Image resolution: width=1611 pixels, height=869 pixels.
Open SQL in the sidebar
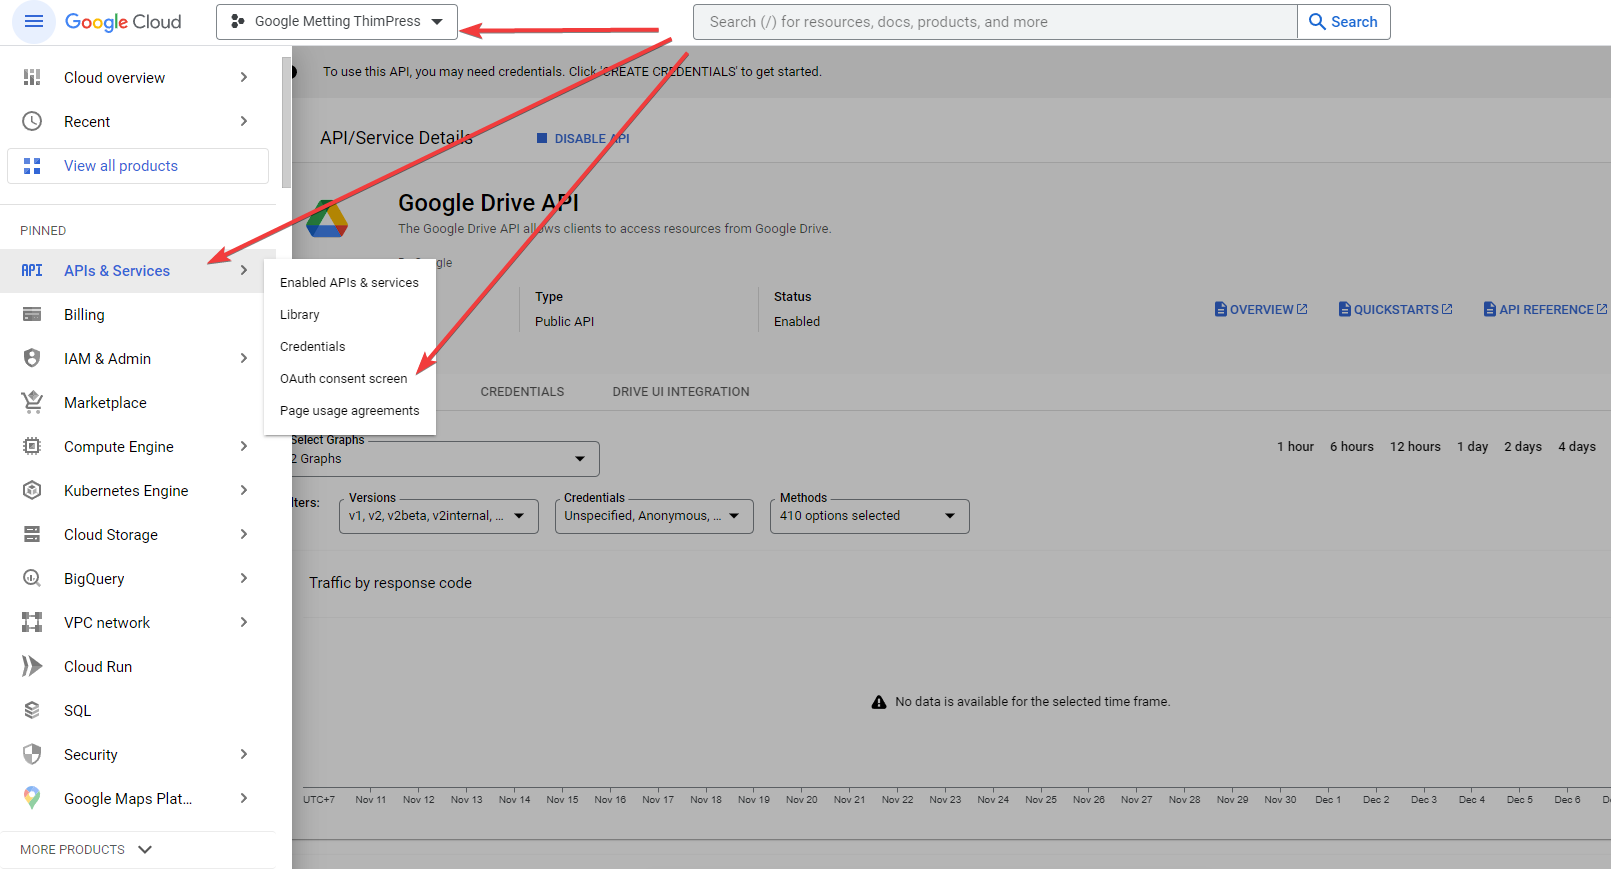pos(137,710)
